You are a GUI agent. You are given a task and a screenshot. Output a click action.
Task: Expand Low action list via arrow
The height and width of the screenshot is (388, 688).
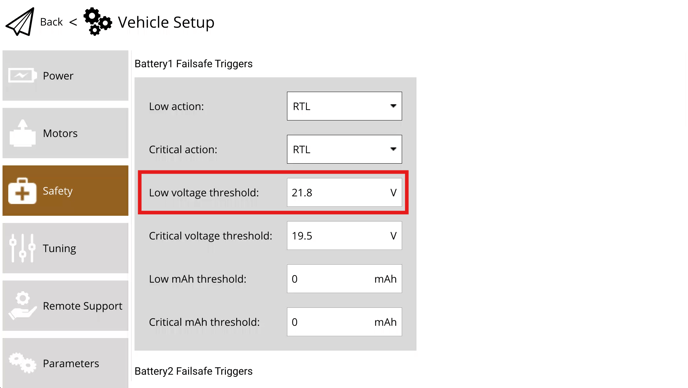click(x=393, y=106)
